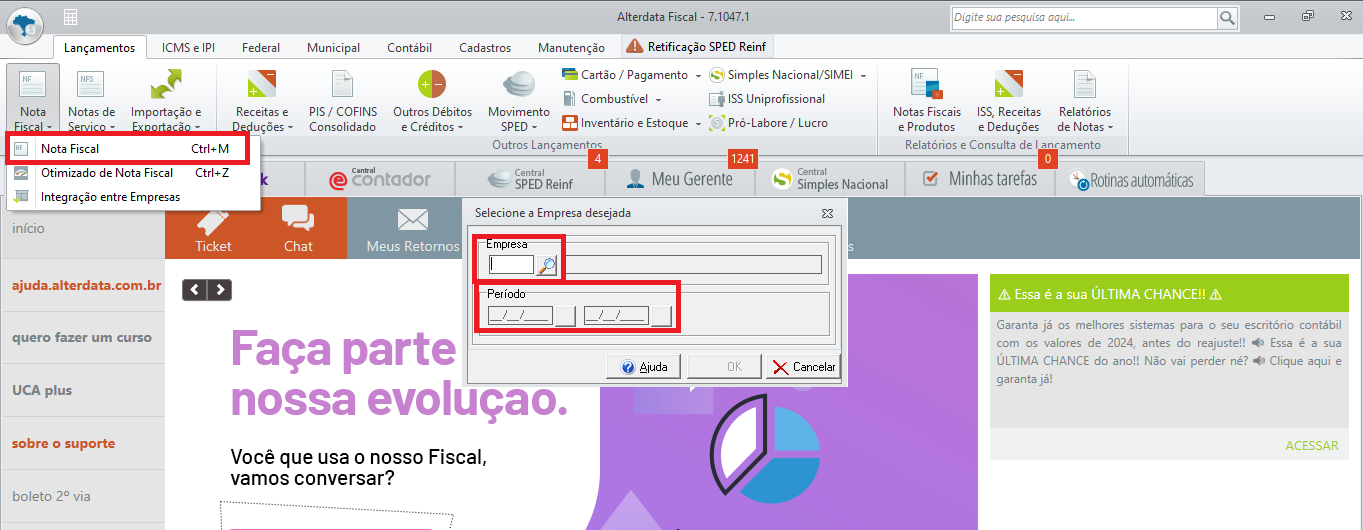Click the Empresa code input field
This screenshot has height=530, width=1363.
(511, 265)
